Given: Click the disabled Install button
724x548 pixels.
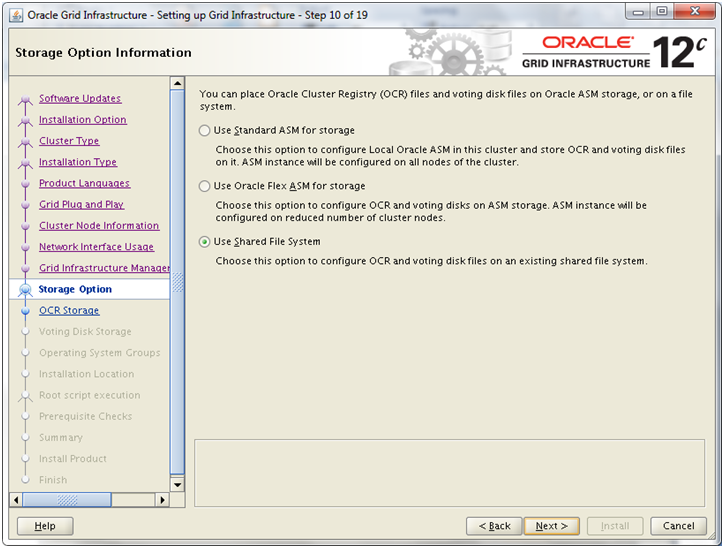Looking at the screenshot, I should (615, 526).
